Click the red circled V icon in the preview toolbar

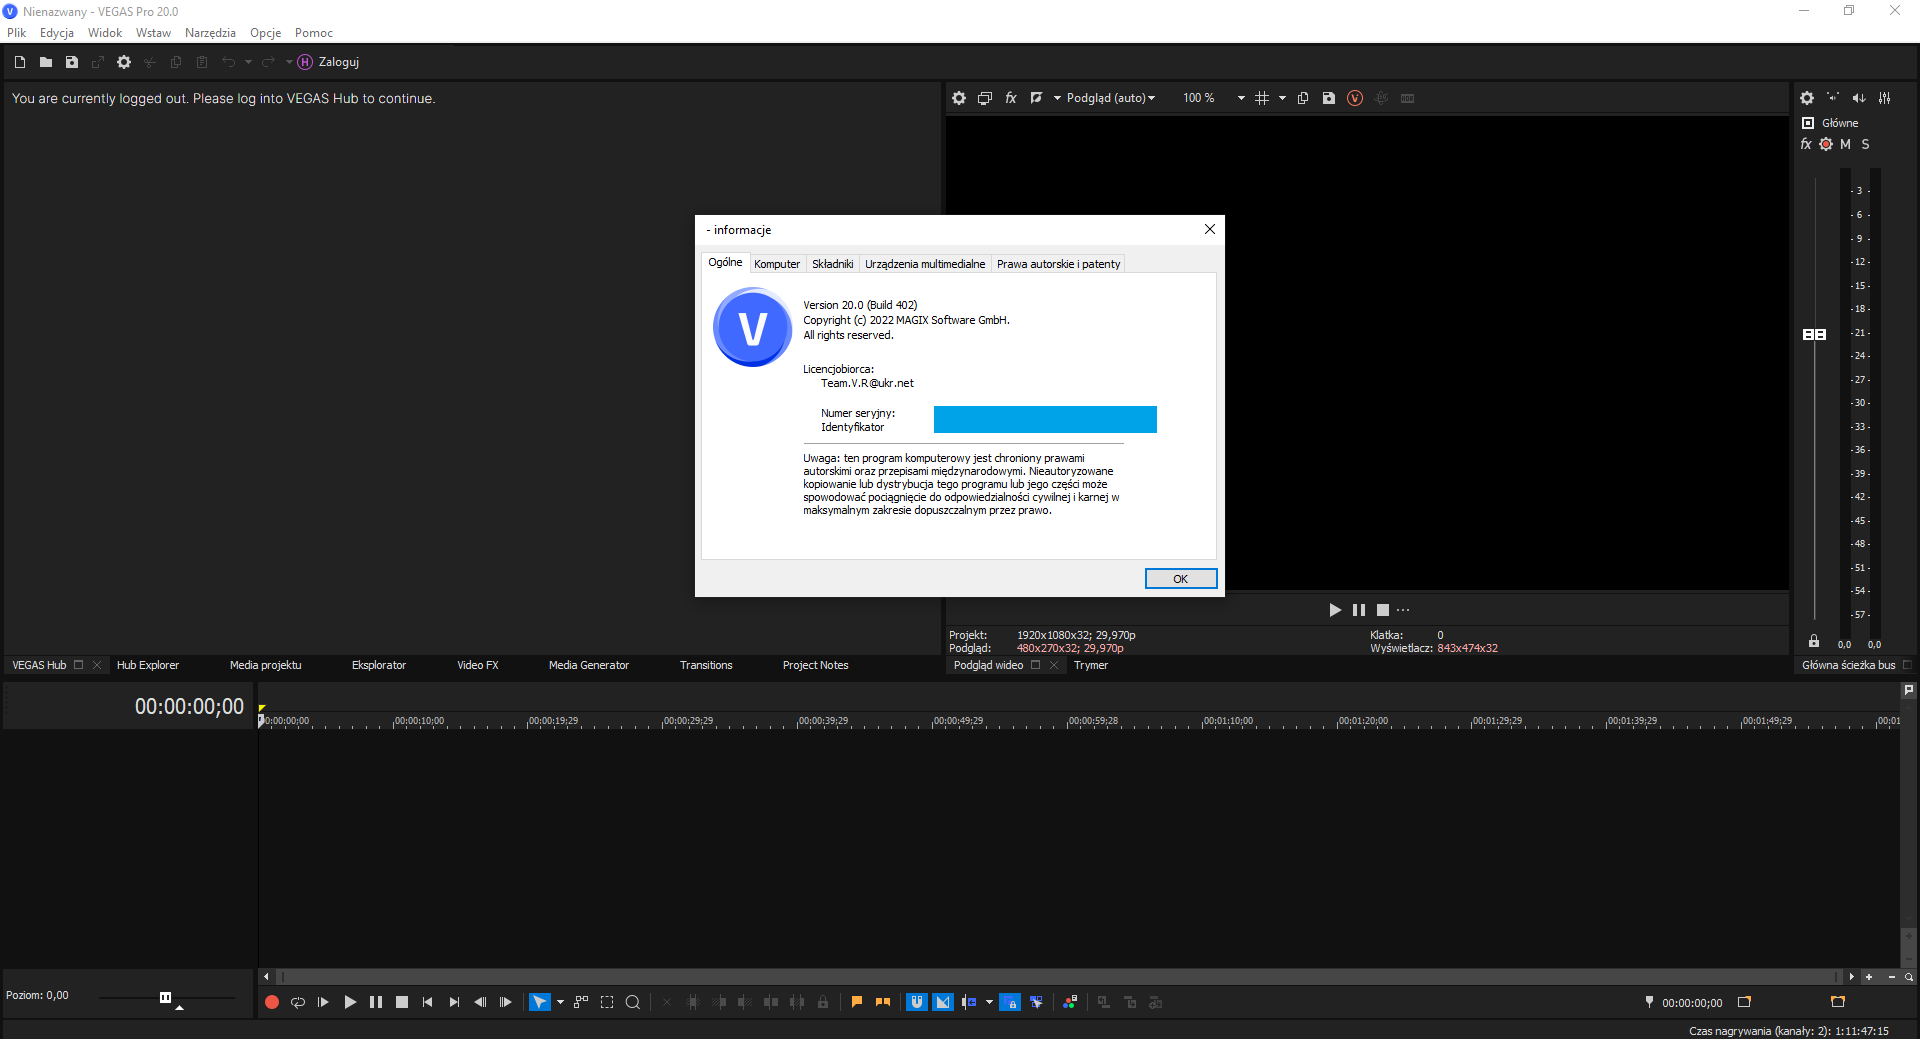1355,98
